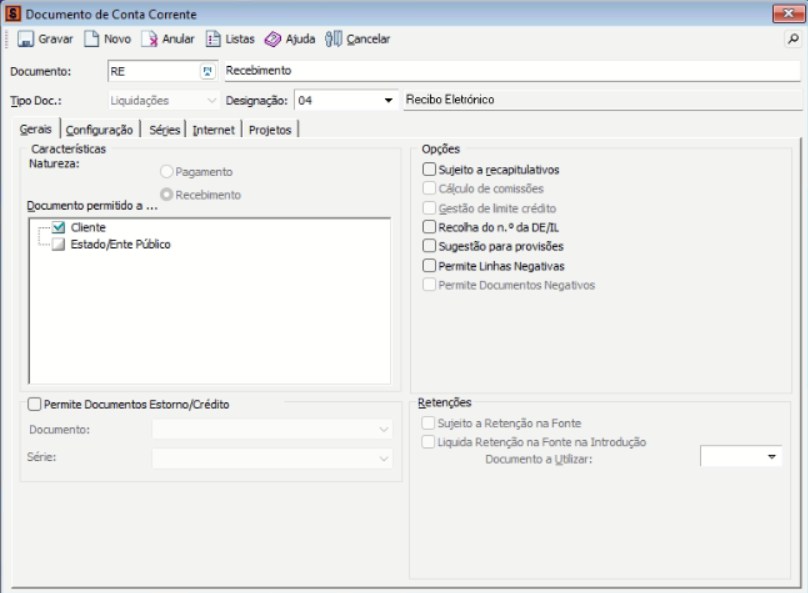Click the lookup icon in Documento field
Image resolution: width=808 pixels, height=593 pixels.
208,72
